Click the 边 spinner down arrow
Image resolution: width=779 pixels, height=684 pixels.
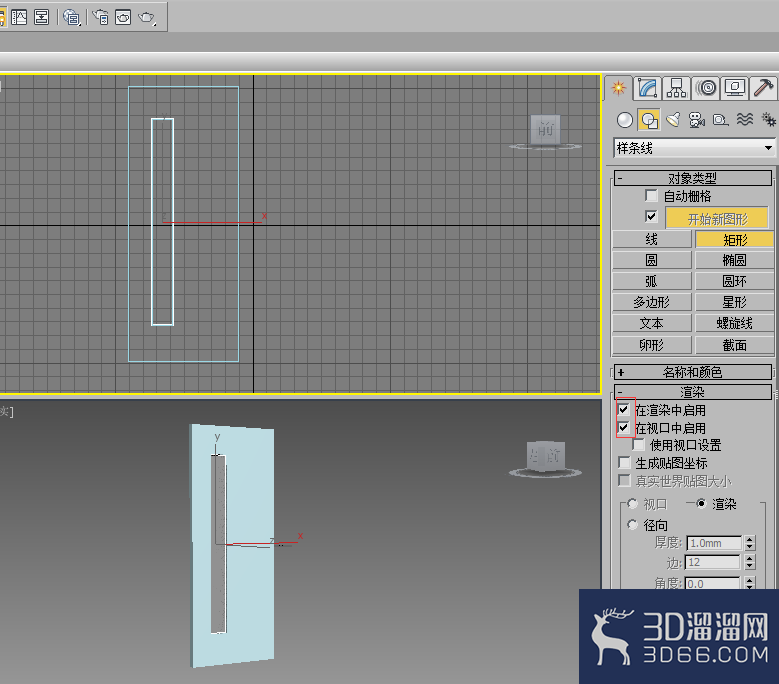pyautogui.click(x=750, y=566)
